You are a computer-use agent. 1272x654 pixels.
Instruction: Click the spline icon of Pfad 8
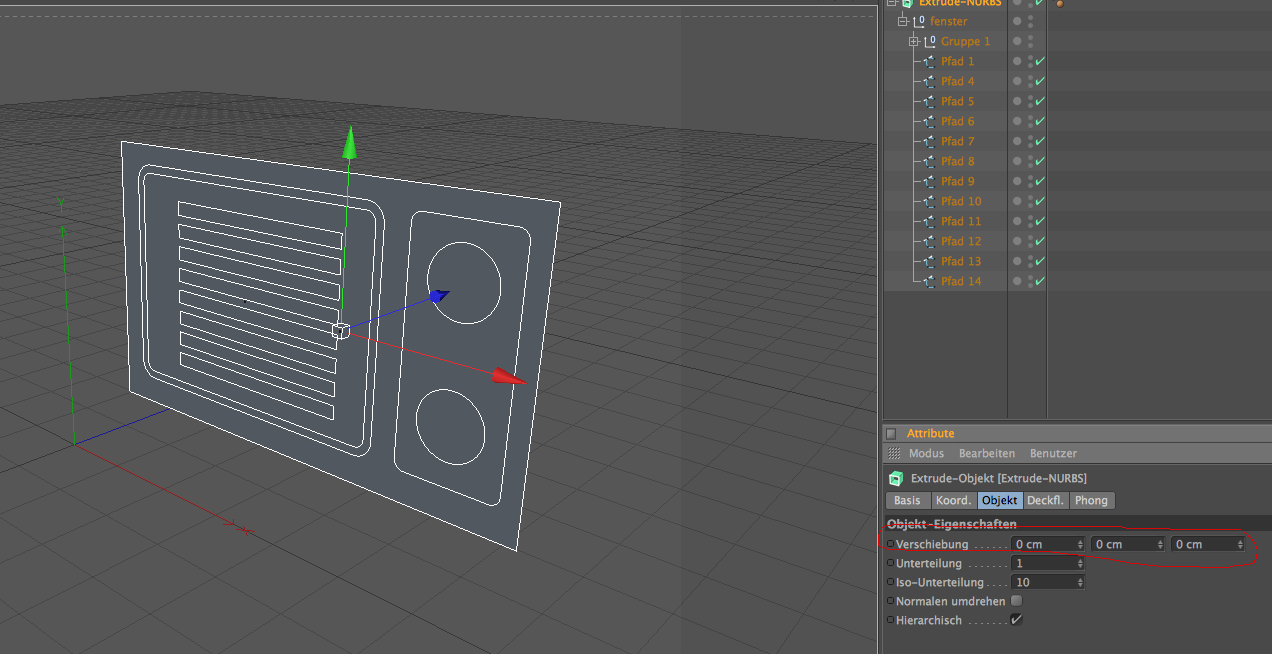coord(929,161)
